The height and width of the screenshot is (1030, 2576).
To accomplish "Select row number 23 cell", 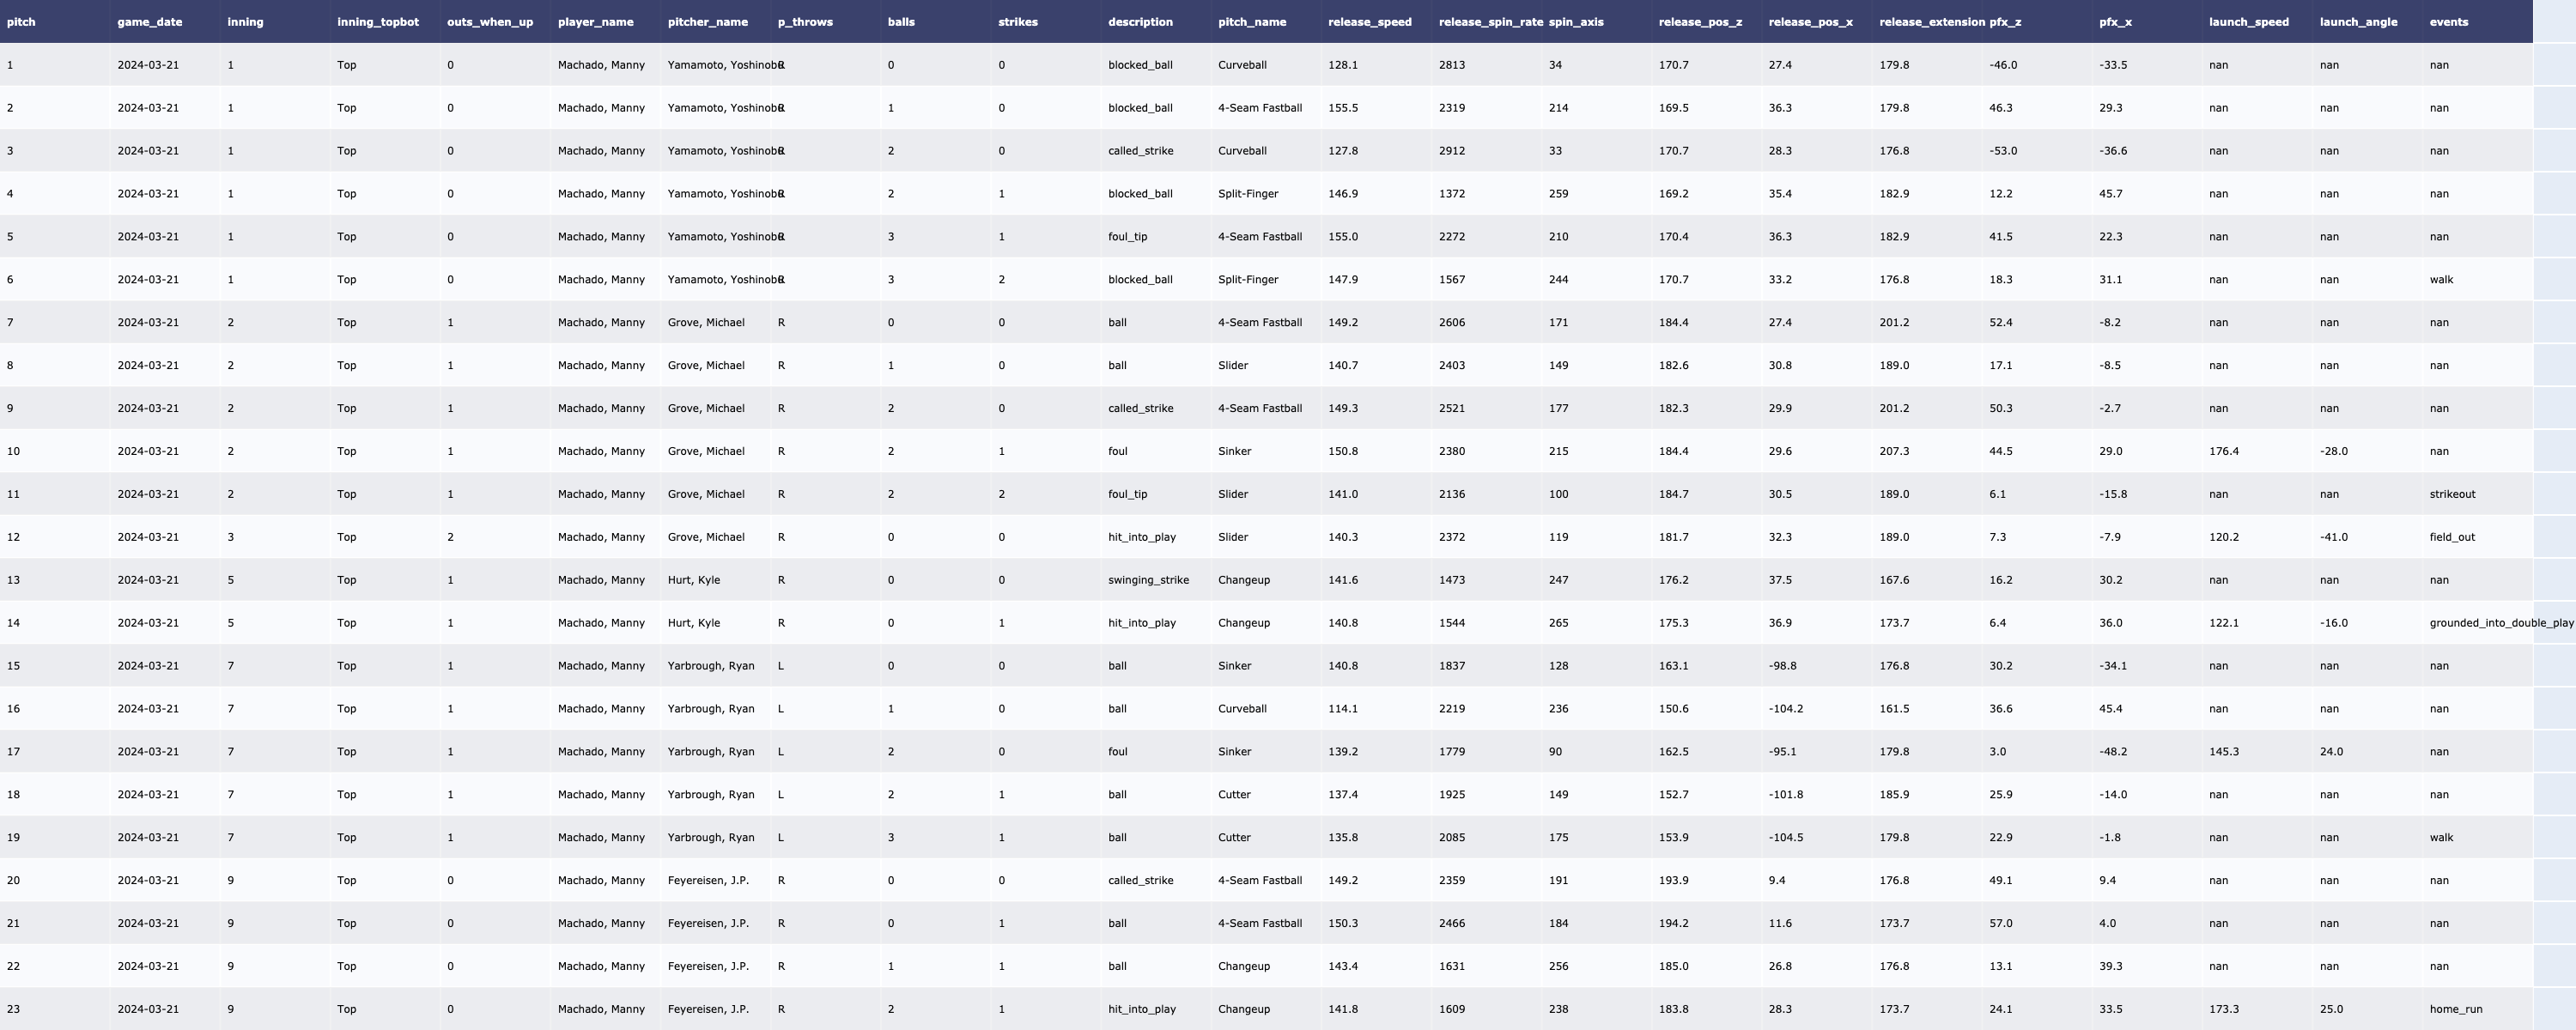I will click(x=13, y=1009).
